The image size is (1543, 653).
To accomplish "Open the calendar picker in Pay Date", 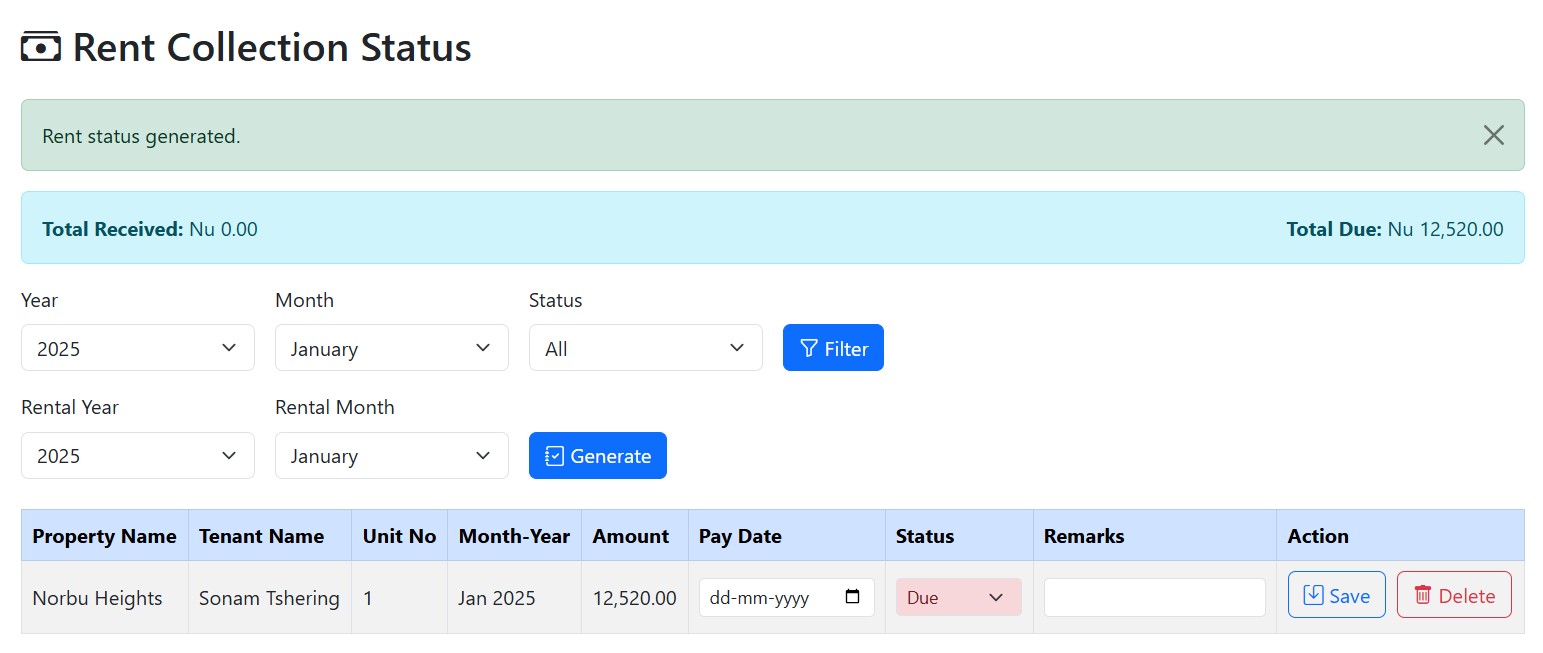I will [x=852, y=597].
